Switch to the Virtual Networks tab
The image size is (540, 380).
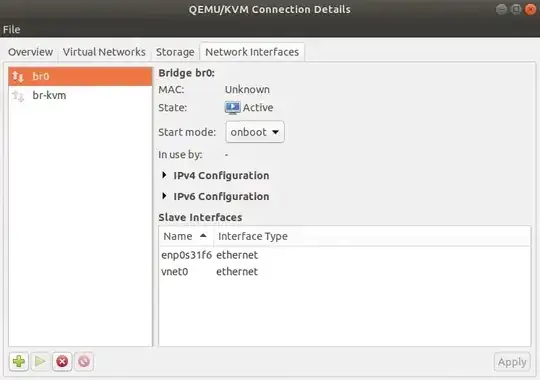pos(104,52)
